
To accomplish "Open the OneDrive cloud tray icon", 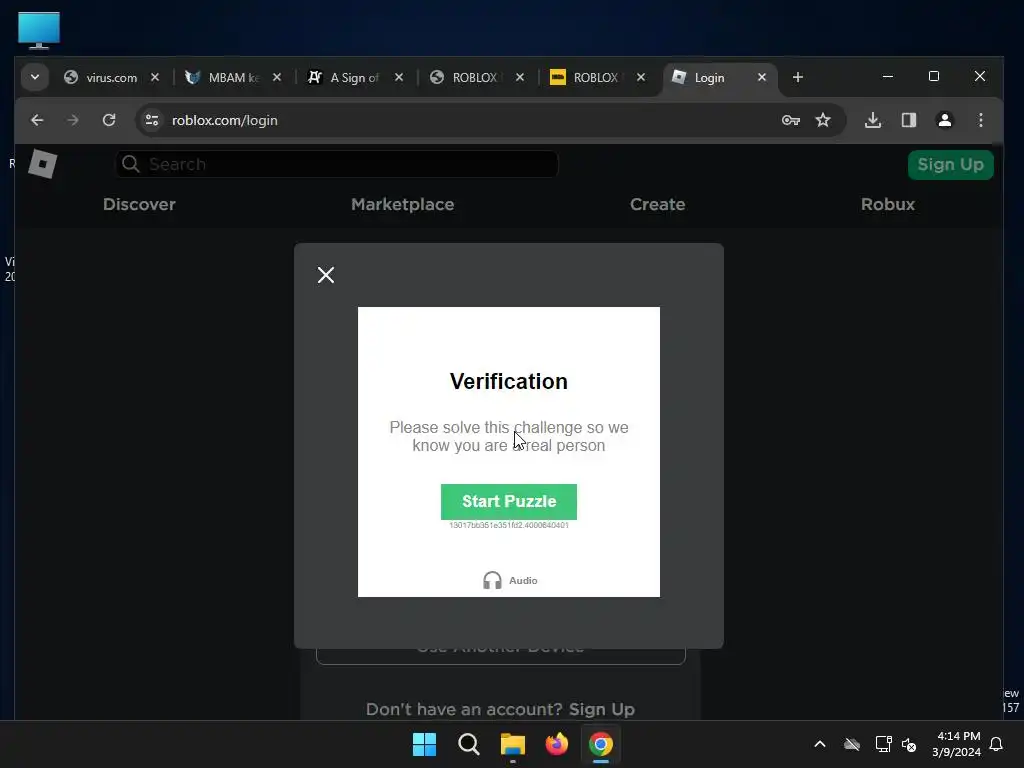I will click(x=852, y=744).
